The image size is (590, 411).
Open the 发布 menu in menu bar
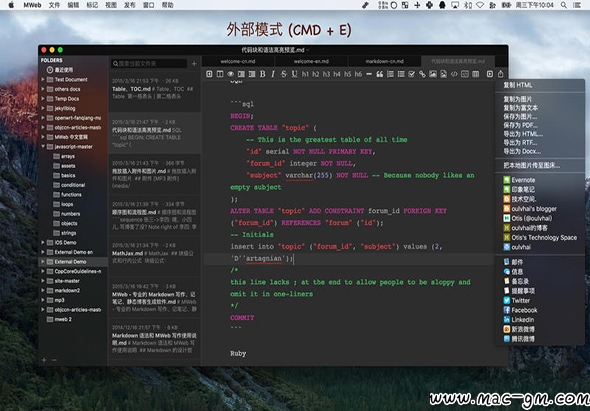click(x=129, y=5)
